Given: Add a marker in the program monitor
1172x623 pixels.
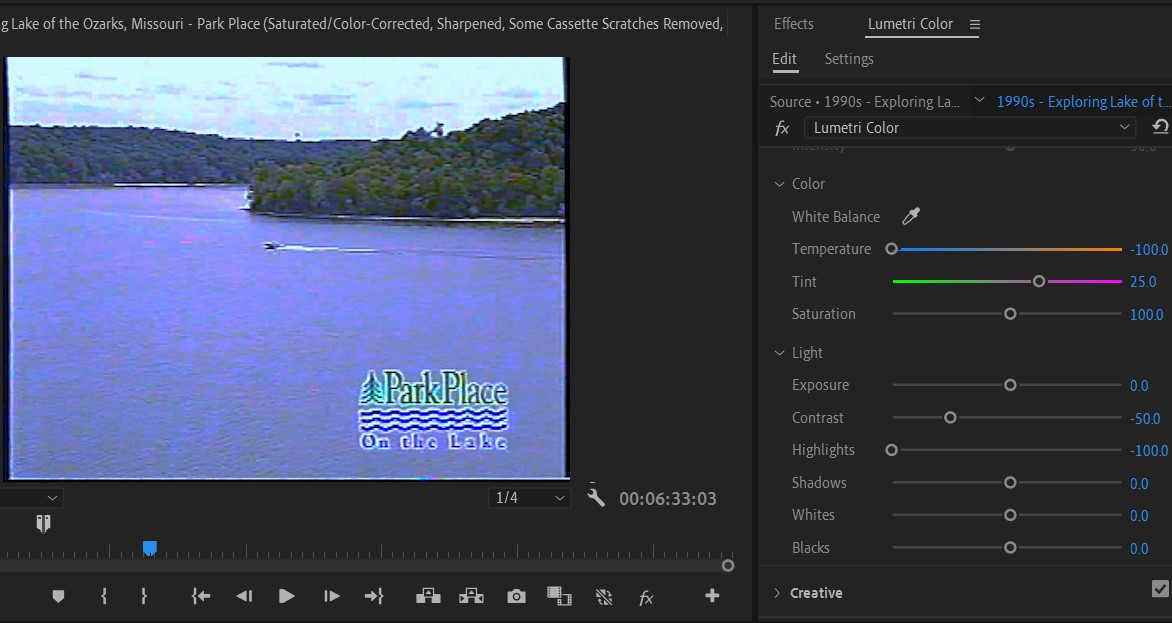Looking at the screenshot, I should [58, 596].
